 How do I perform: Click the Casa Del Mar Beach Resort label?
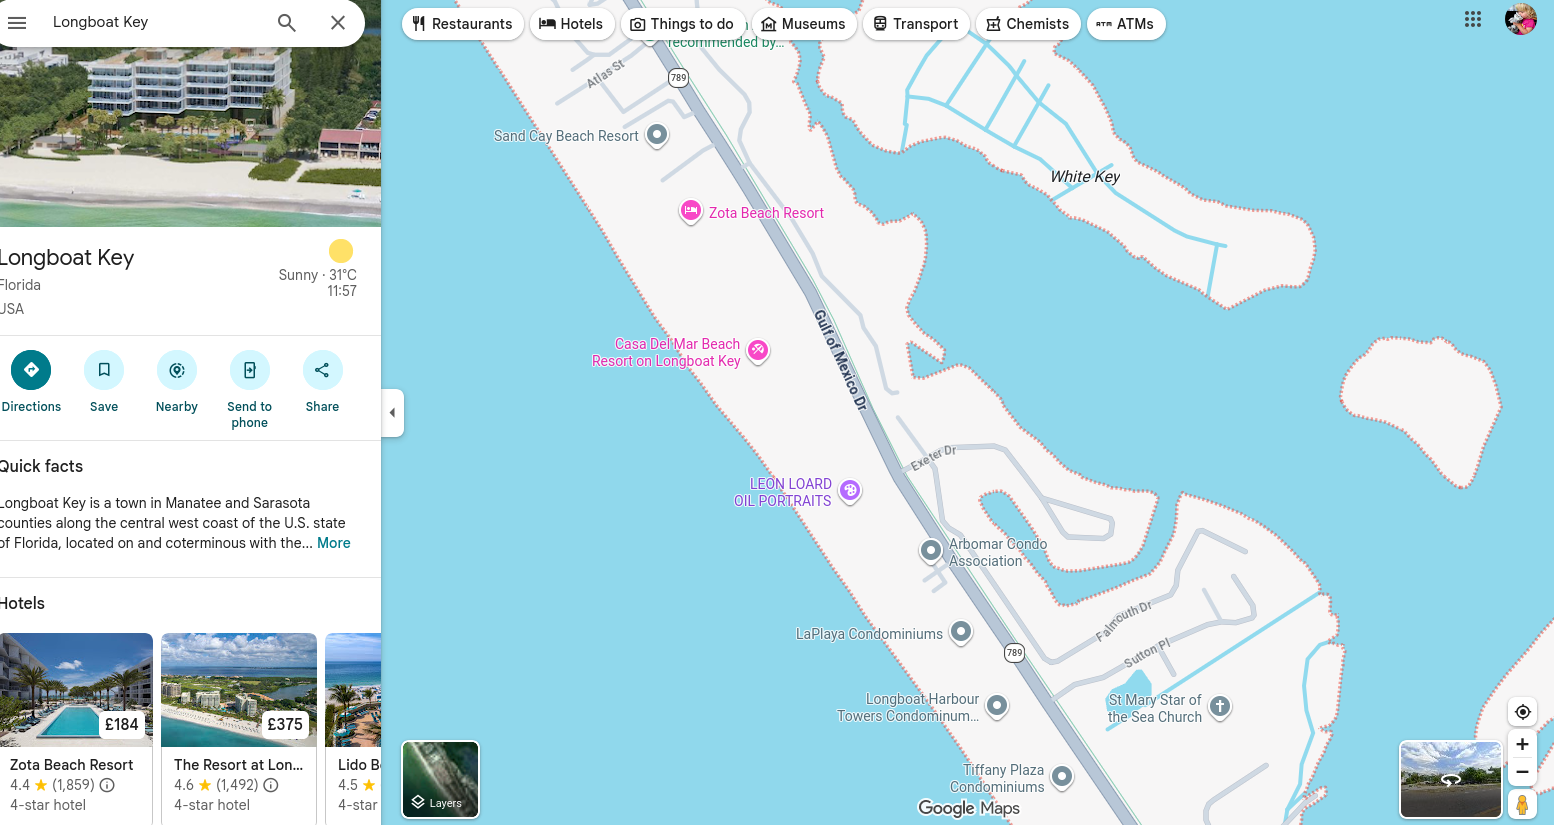point(666,352)
